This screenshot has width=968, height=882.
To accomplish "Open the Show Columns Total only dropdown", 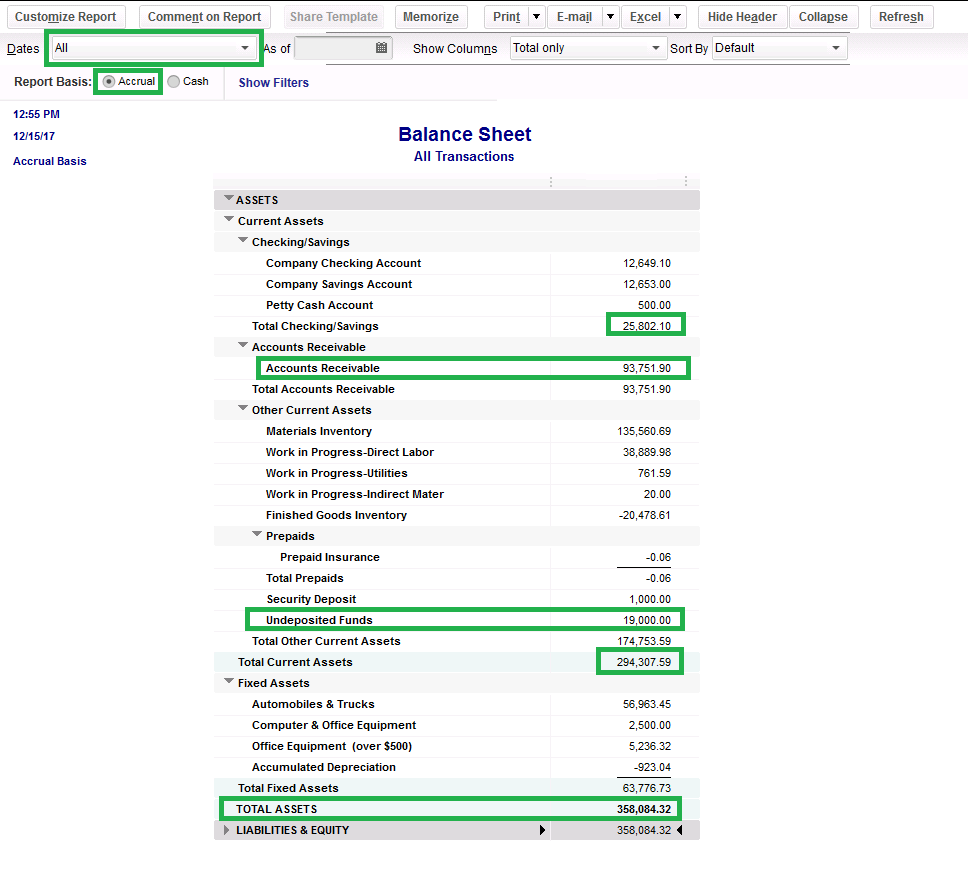I will coord(657,47).
